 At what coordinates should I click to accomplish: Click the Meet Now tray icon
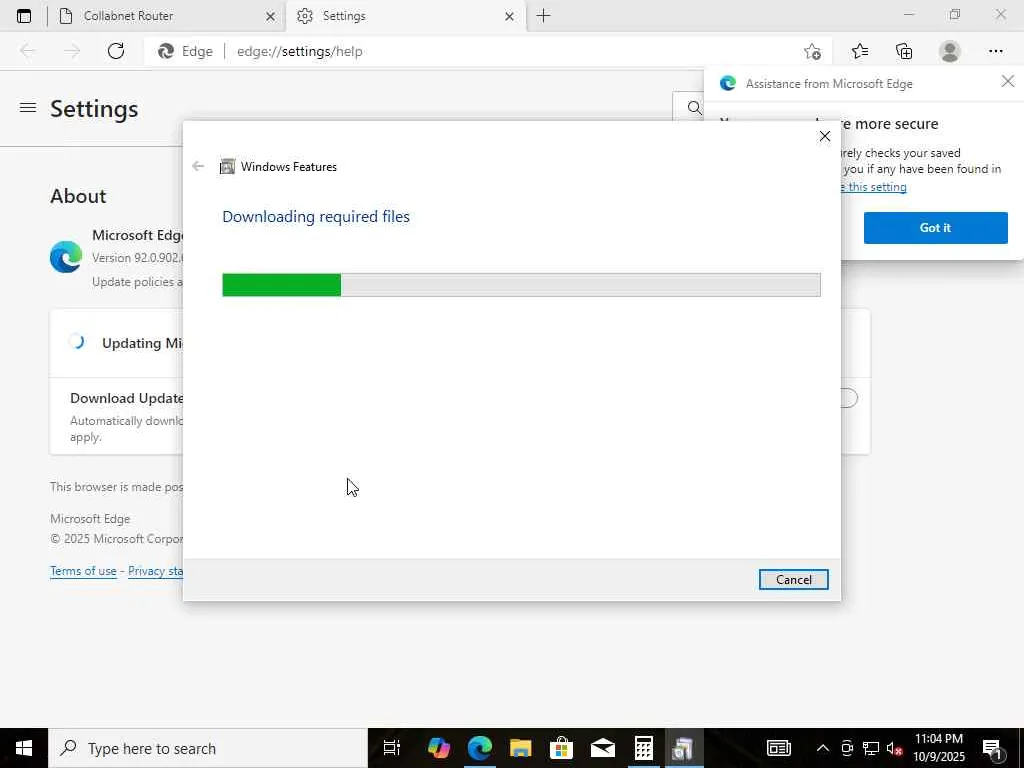point(847,748)
